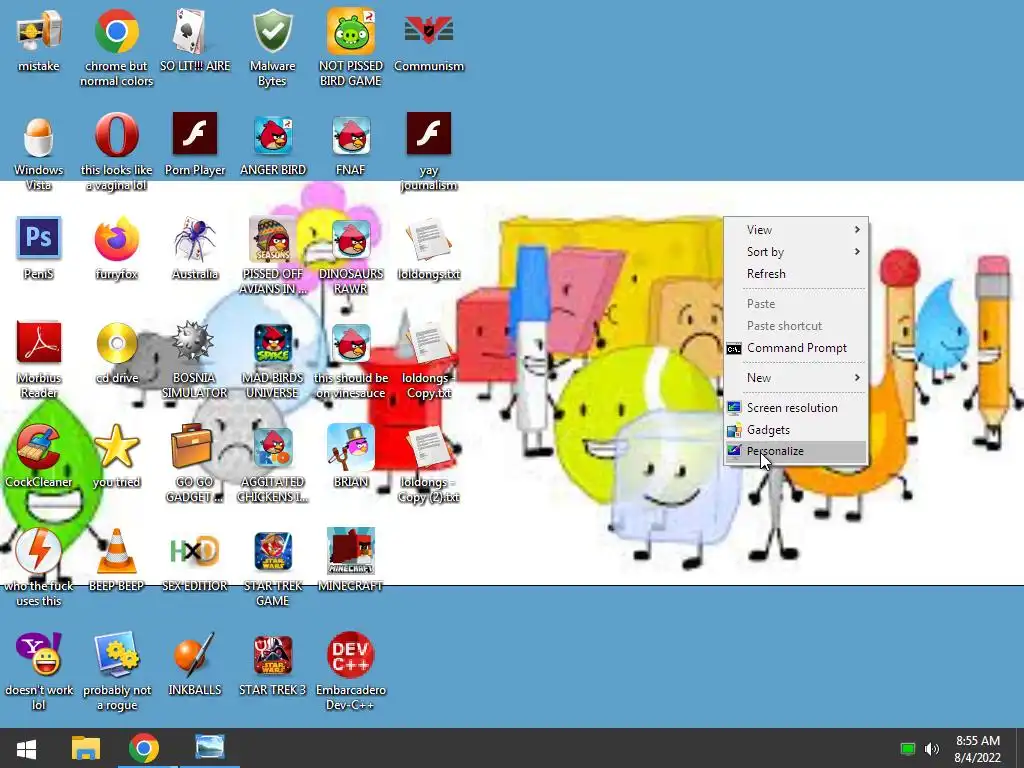Click the 'you tried' star icon
Screen dimensions: 1024x768
click(116, 447)
